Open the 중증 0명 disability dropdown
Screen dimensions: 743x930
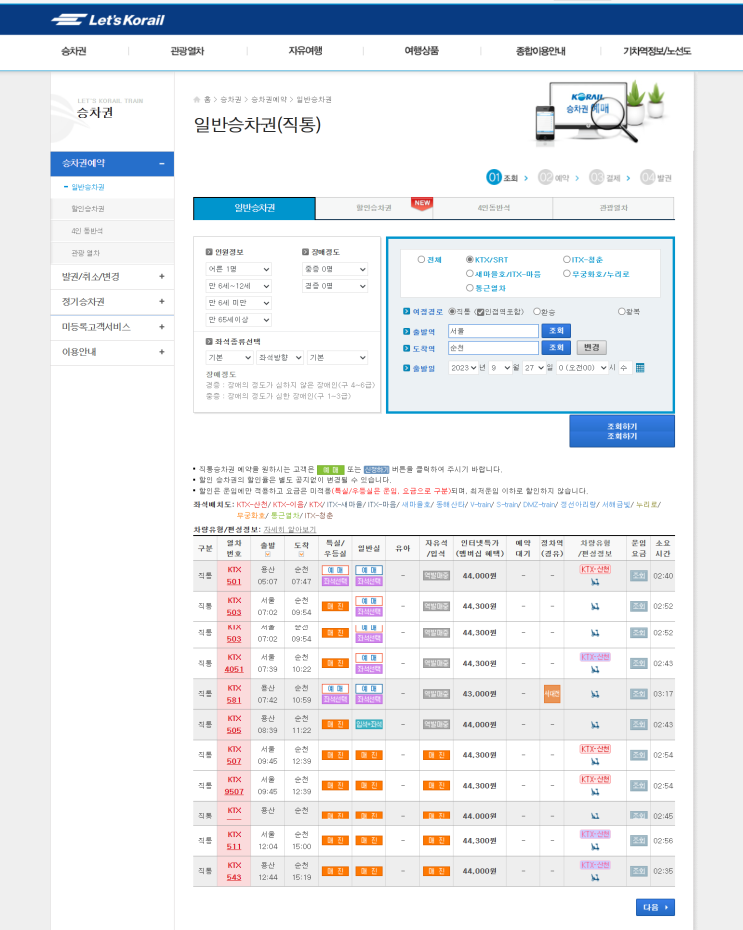click(334, 269)
